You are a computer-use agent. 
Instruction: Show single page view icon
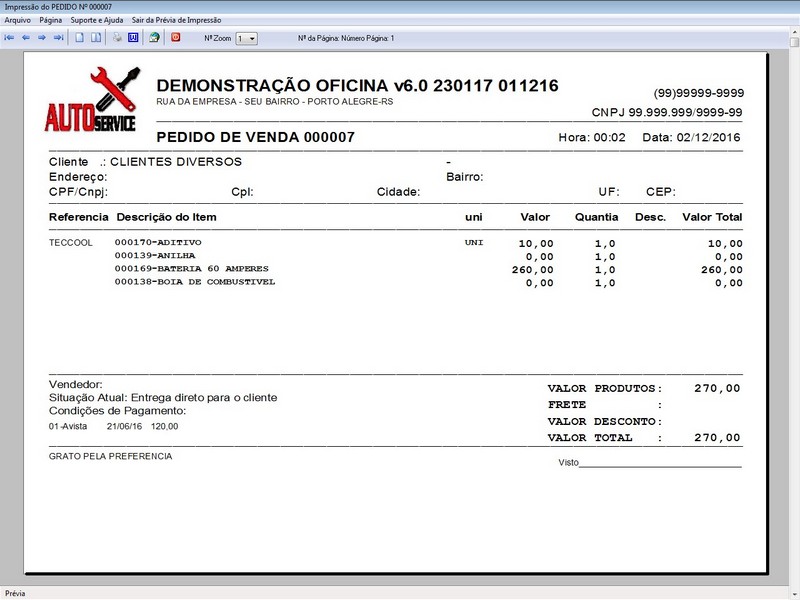(x=80, y=38)
